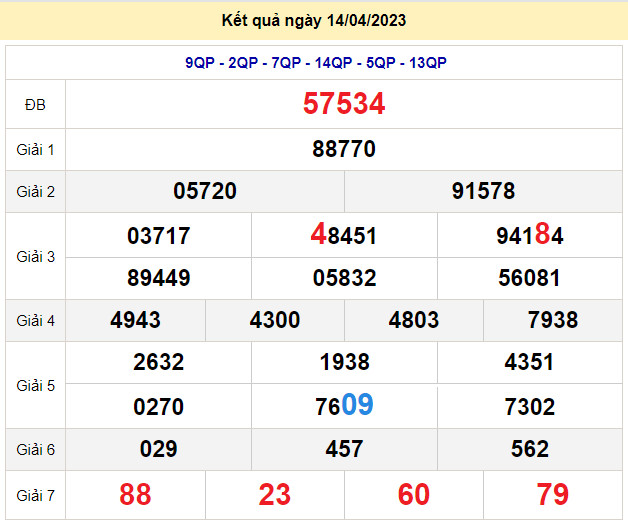The width and height of the screenshot is (628, 525).
Task: Click the ĐB row label
Action: [35, 105]
